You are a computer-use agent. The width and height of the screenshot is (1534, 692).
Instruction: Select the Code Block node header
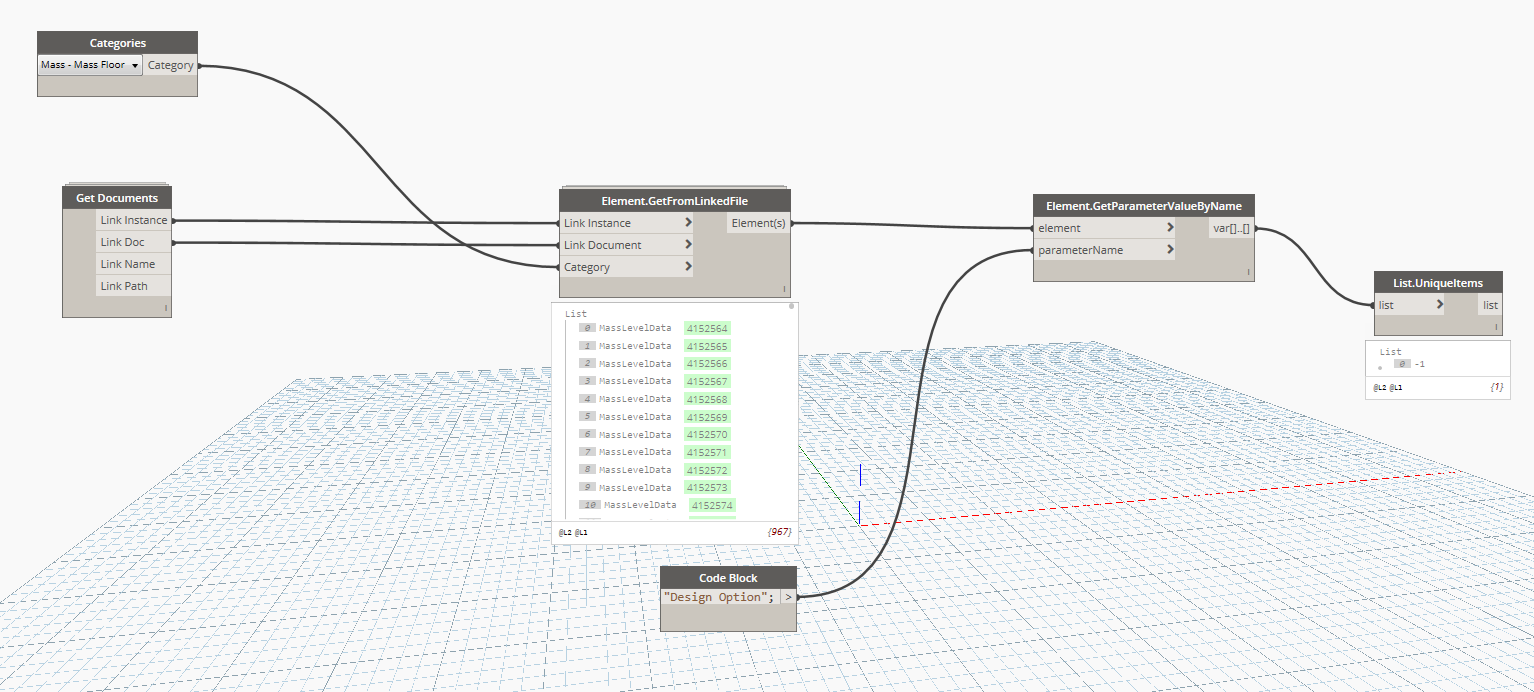(728, 578)
